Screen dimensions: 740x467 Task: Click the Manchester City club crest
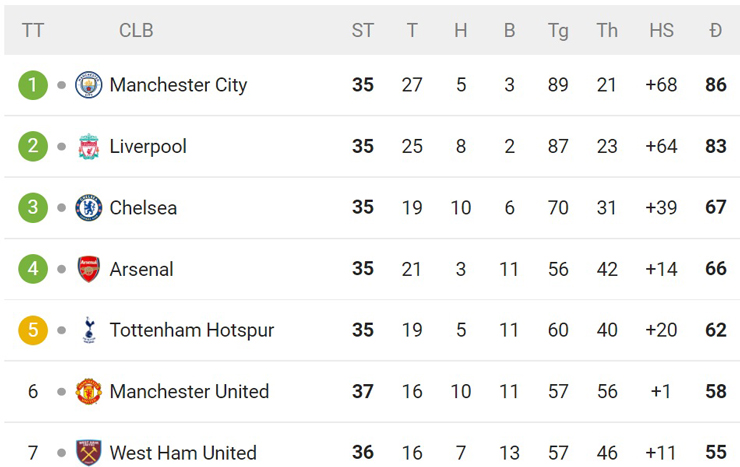(89, 85)
